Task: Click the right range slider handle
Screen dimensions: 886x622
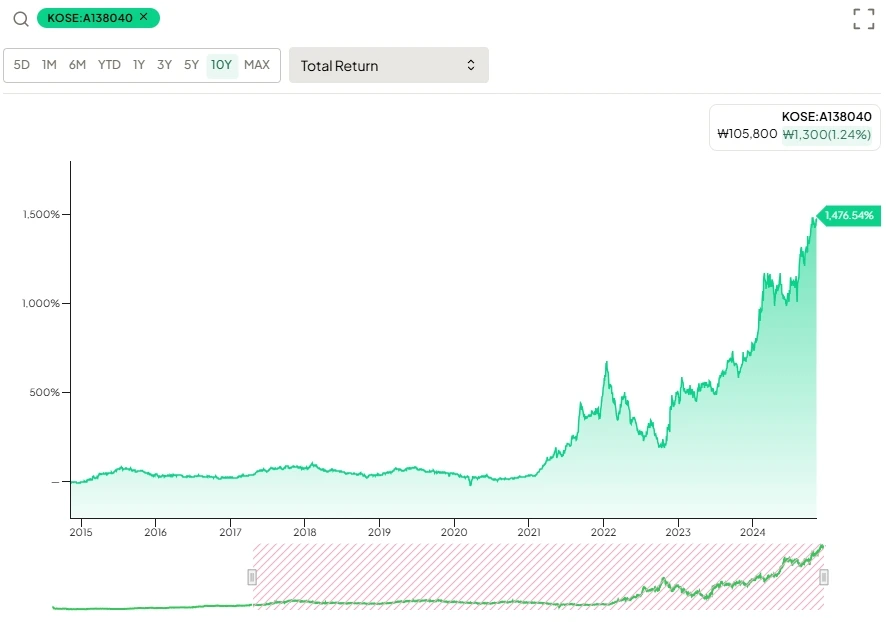Action: [824, 577]
